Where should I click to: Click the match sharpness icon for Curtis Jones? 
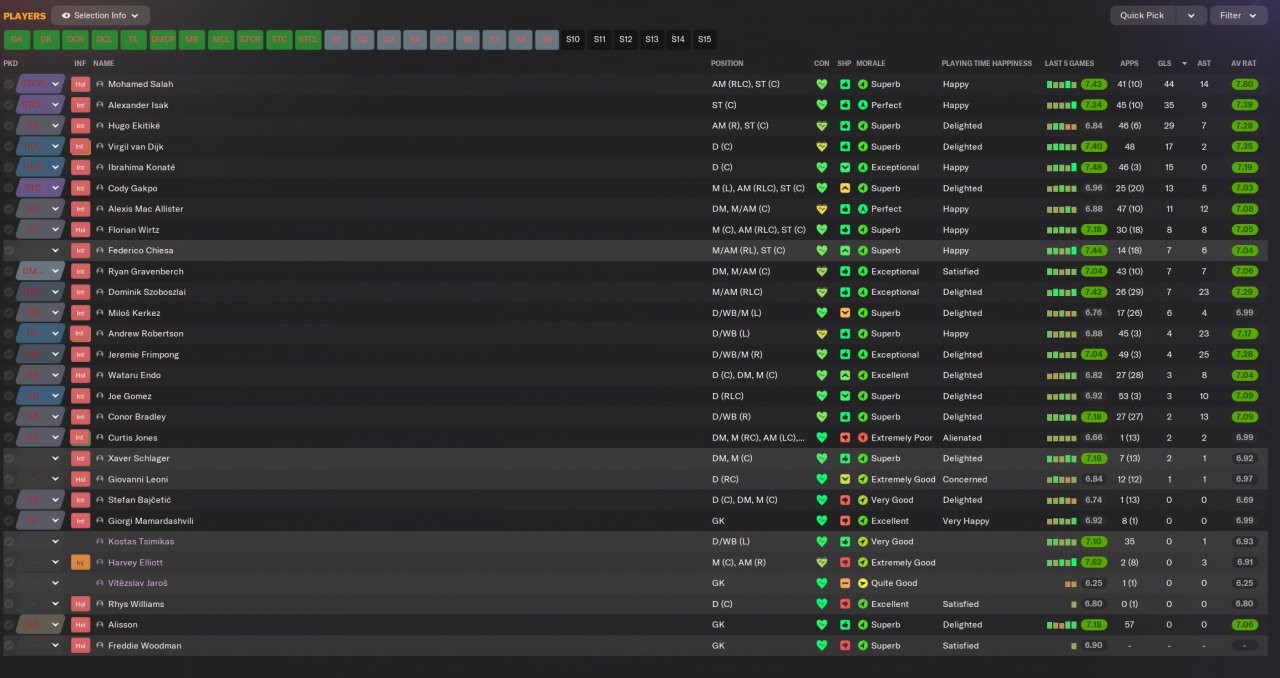point(845,438)
